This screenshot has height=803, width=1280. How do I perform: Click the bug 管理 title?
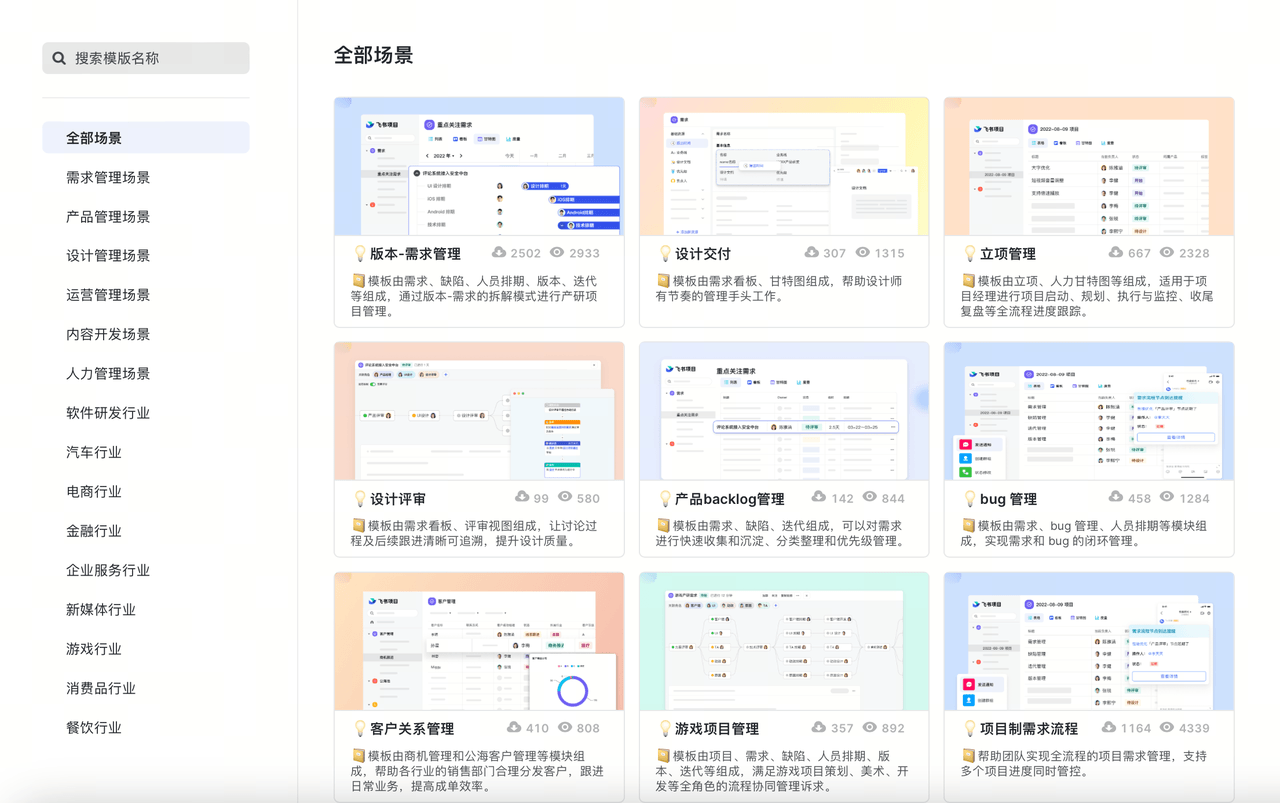(x=1008, y=499)
